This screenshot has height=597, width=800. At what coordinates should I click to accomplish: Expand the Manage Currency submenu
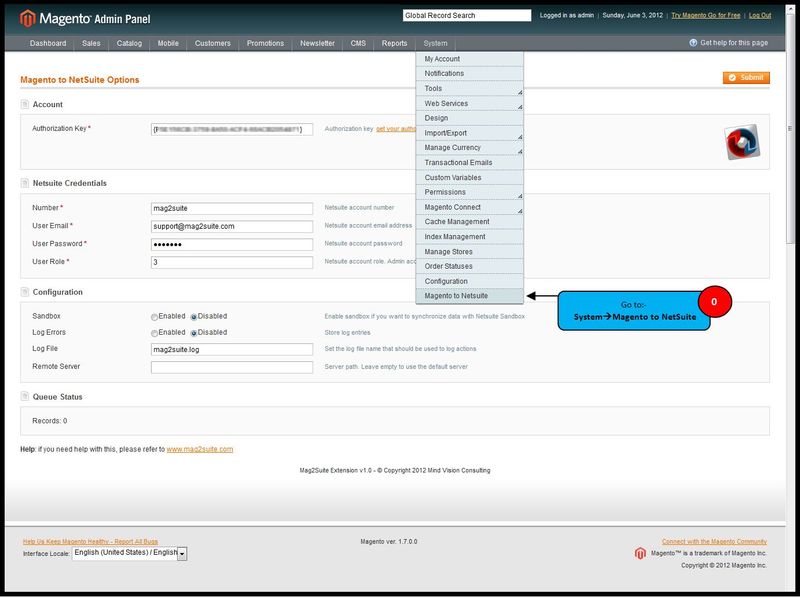[x=469, y=147]
